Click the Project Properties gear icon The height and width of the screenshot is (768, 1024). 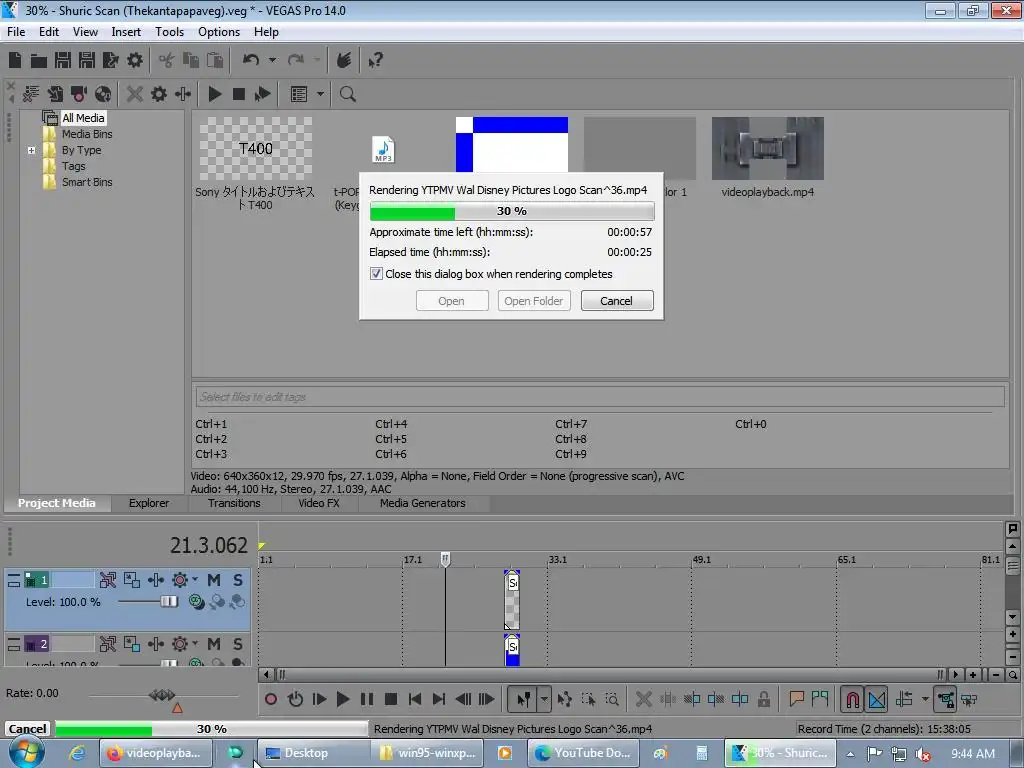[x=135, y=61]
